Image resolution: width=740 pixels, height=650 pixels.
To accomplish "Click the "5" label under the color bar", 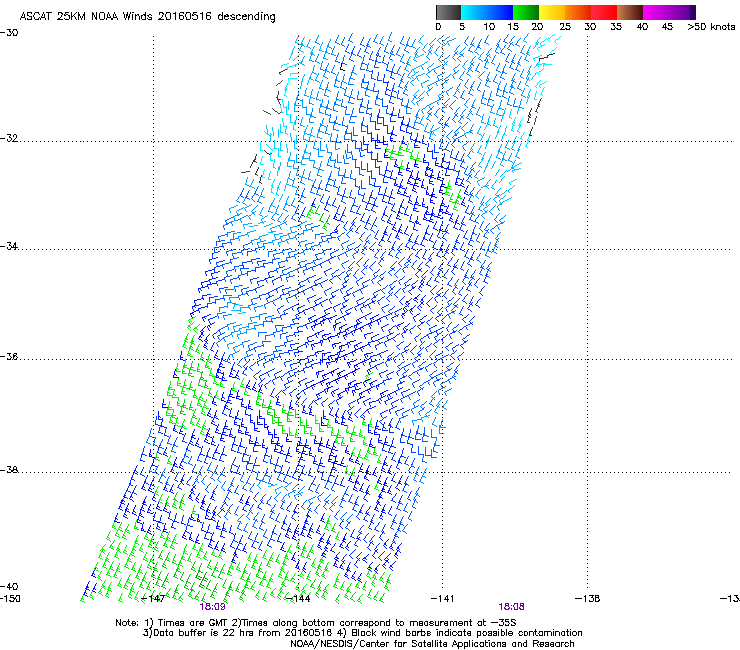I will point(462,26).
